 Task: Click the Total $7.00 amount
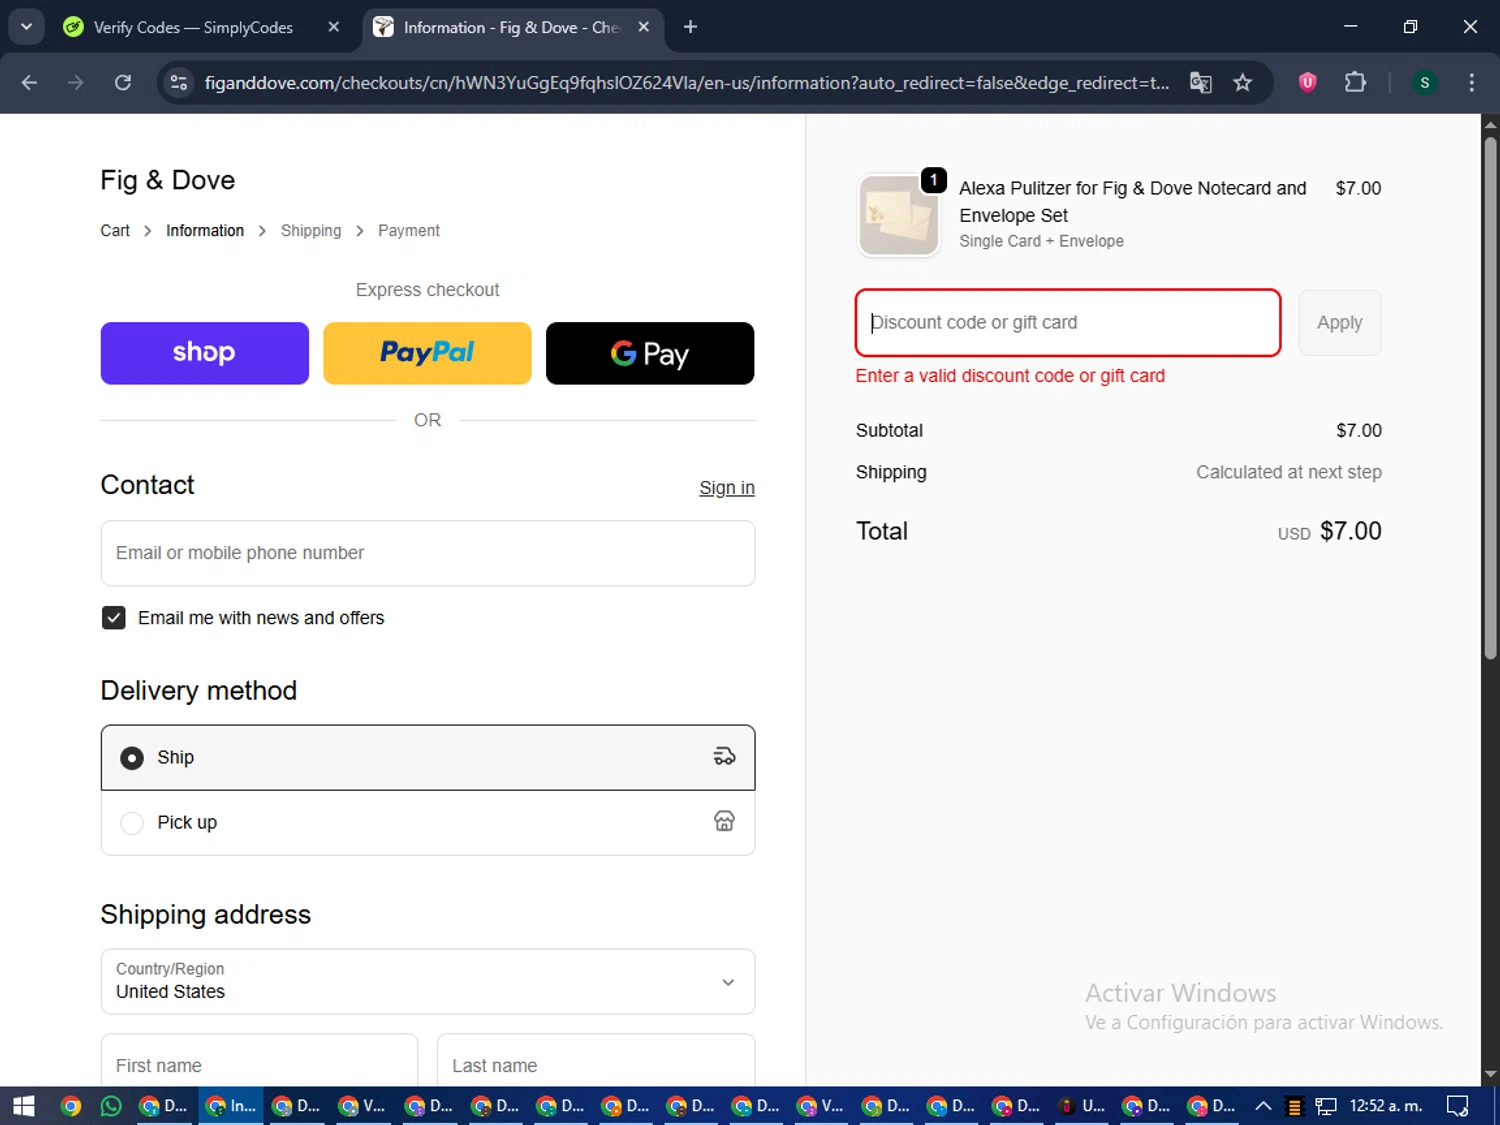pyautogui.click(x=1350, y=531)
